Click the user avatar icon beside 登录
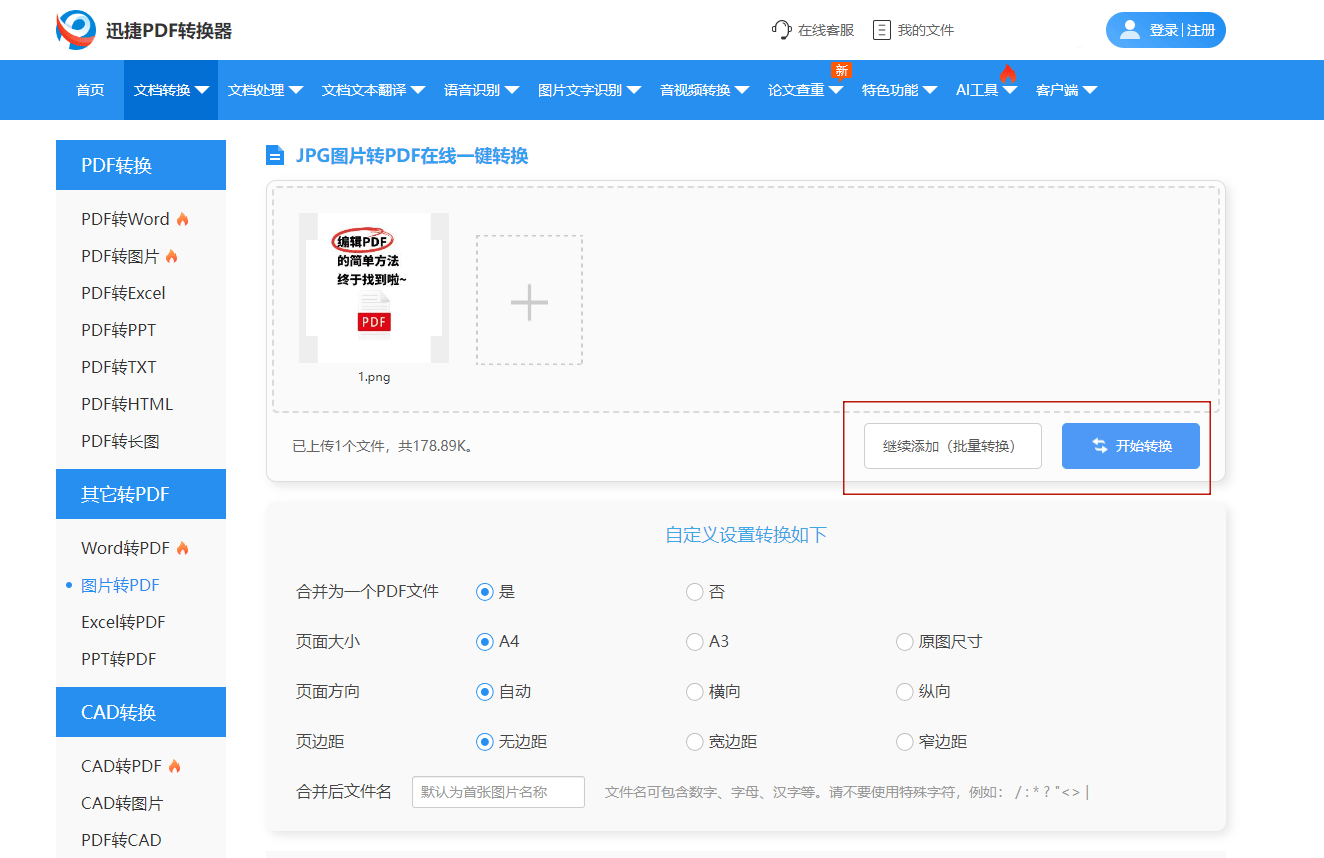The image size is (1324, 858). (1130, 30)
